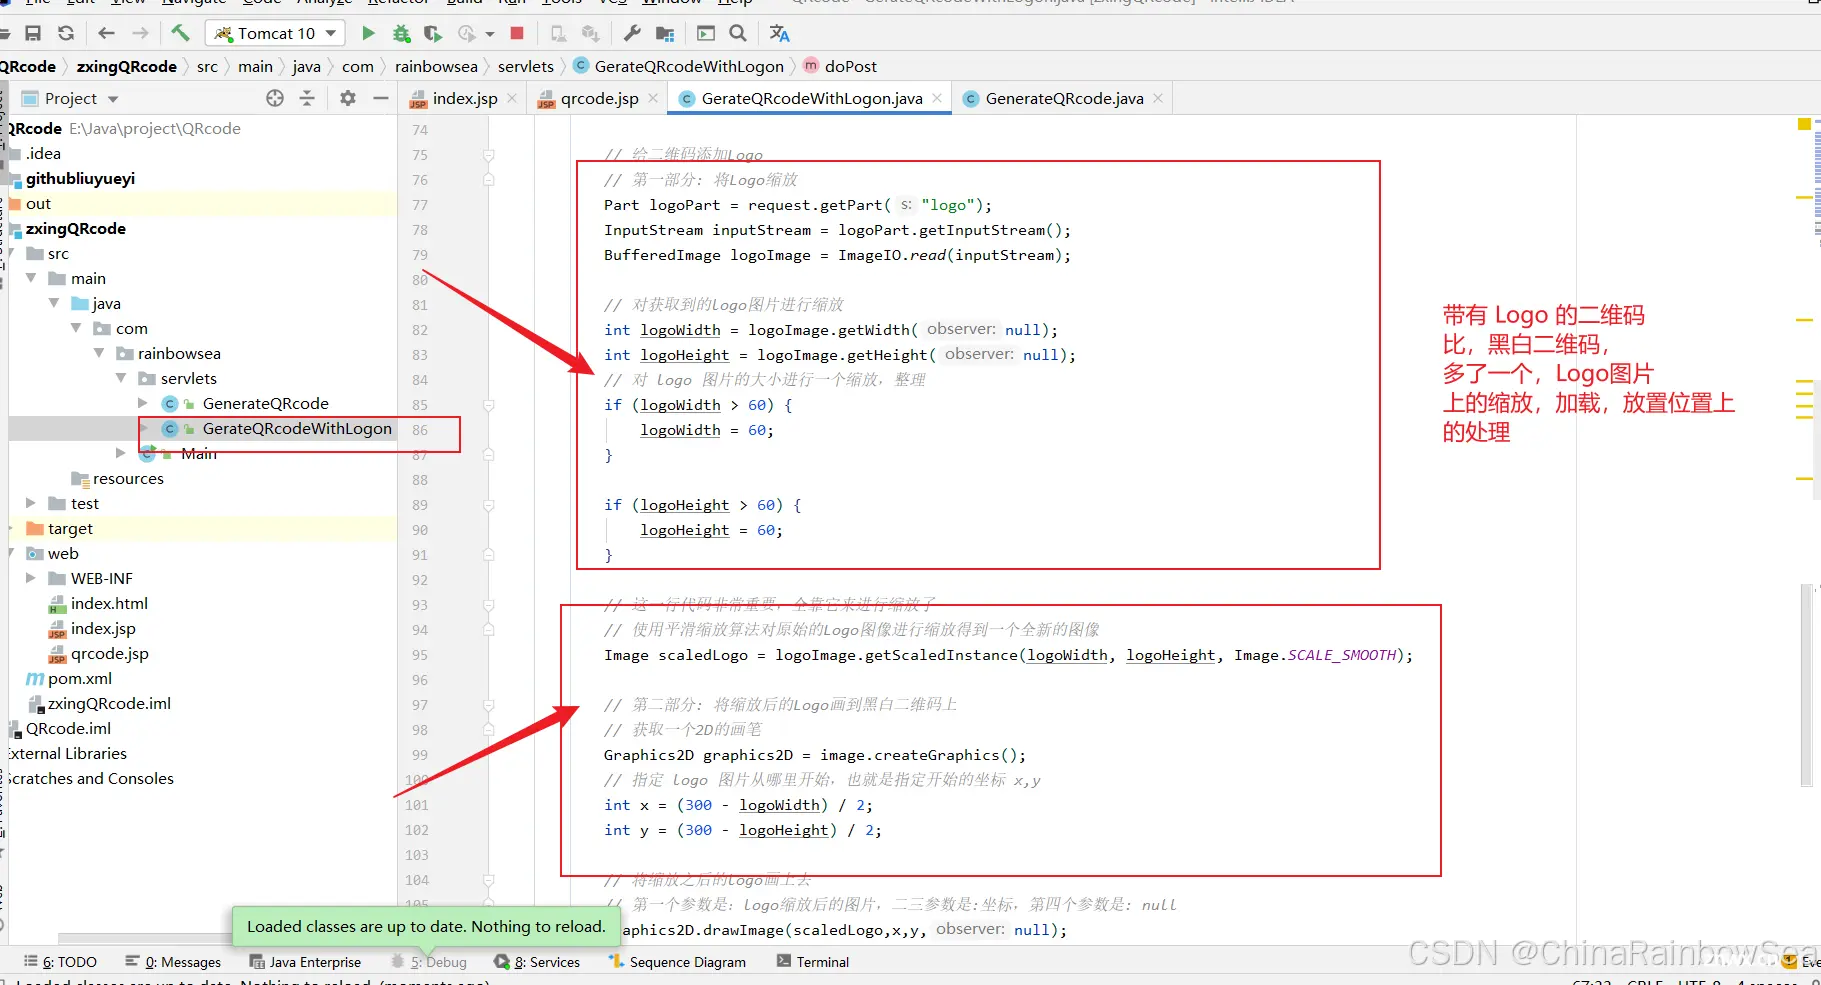1821x985 pixels.
Task: Close the qrcode.jsp tab
Action: 653,98
